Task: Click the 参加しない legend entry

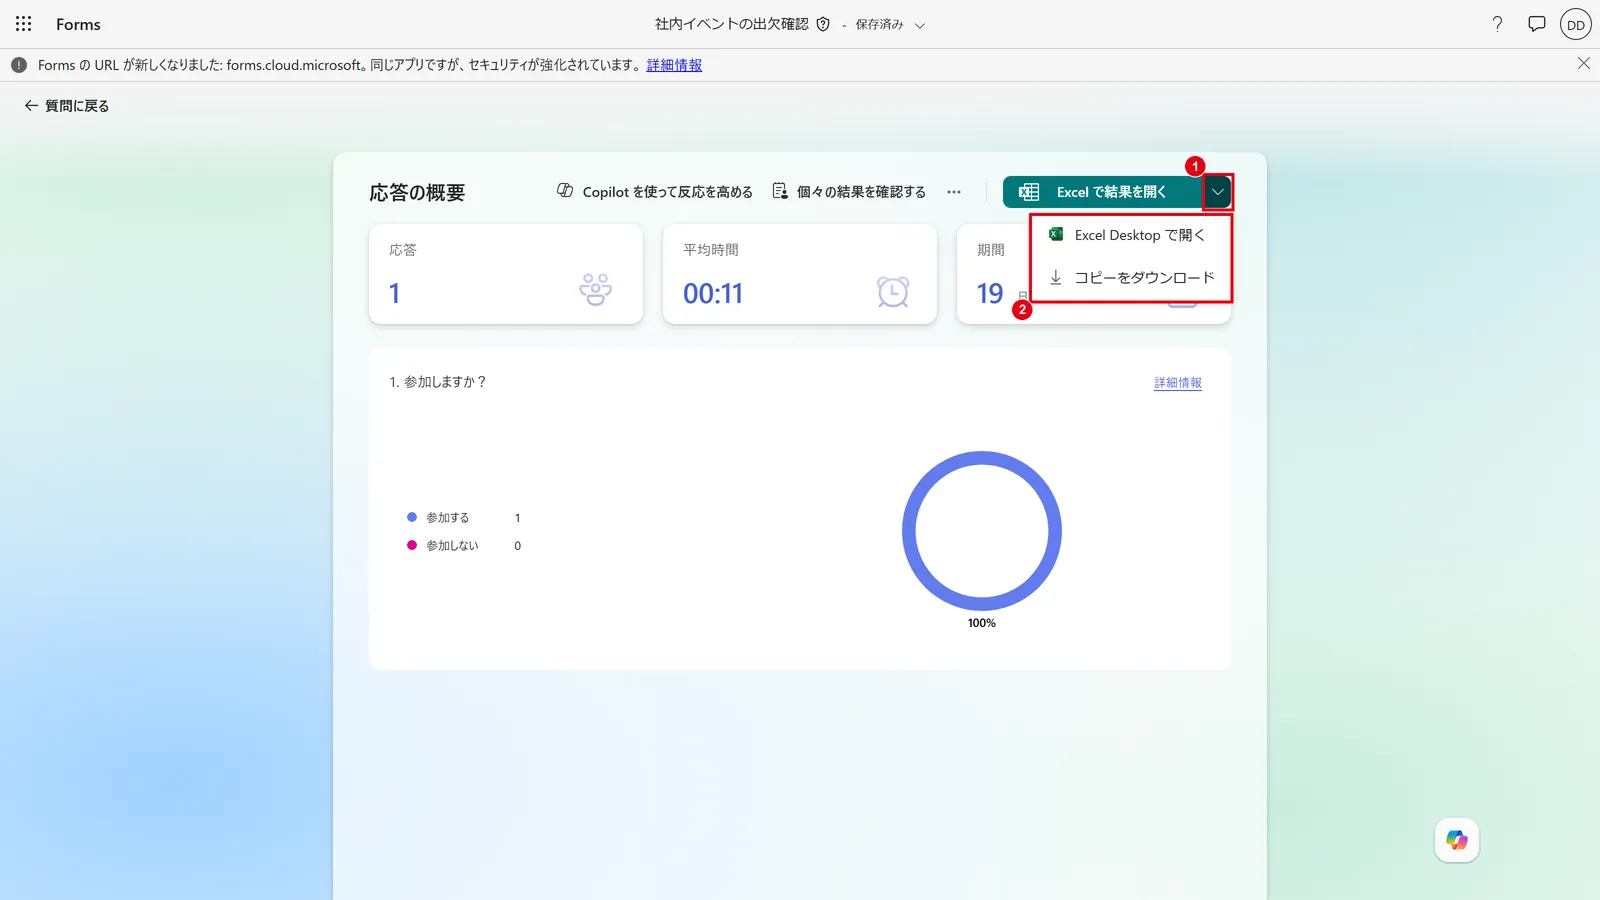Action: point(443,545)
